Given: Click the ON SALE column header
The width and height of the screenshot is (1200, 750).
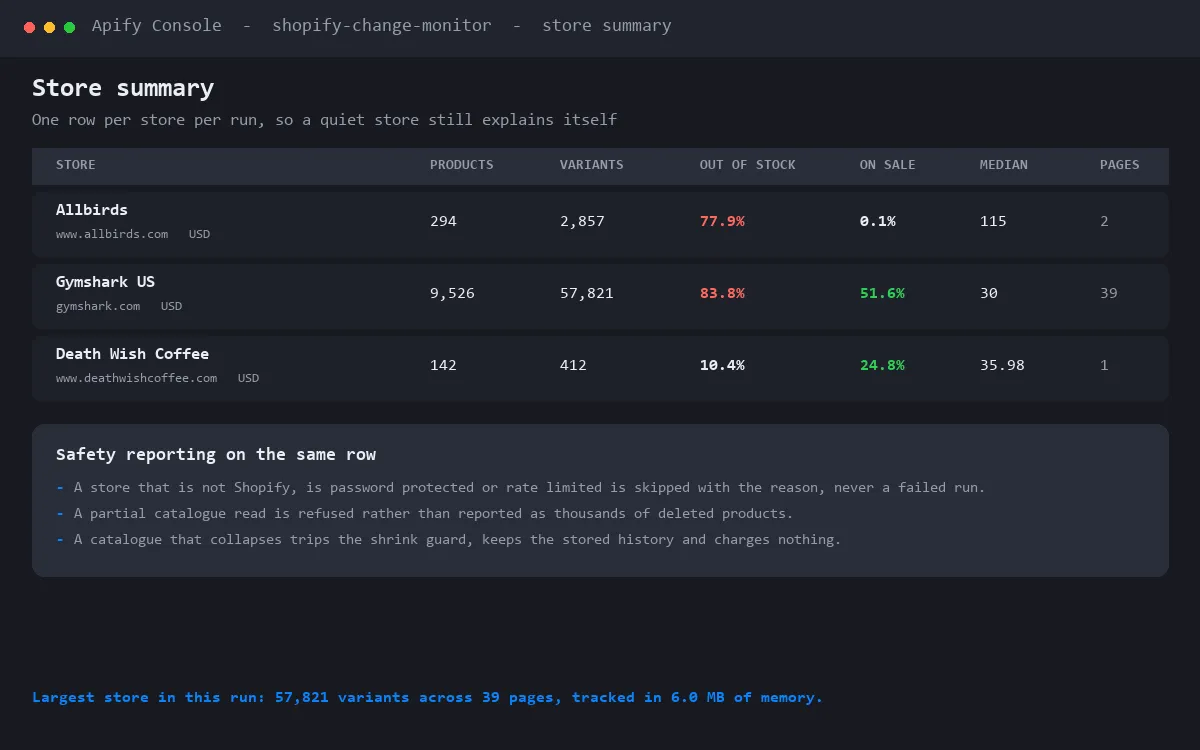Looking at the screenshot, I should [888, 165].
